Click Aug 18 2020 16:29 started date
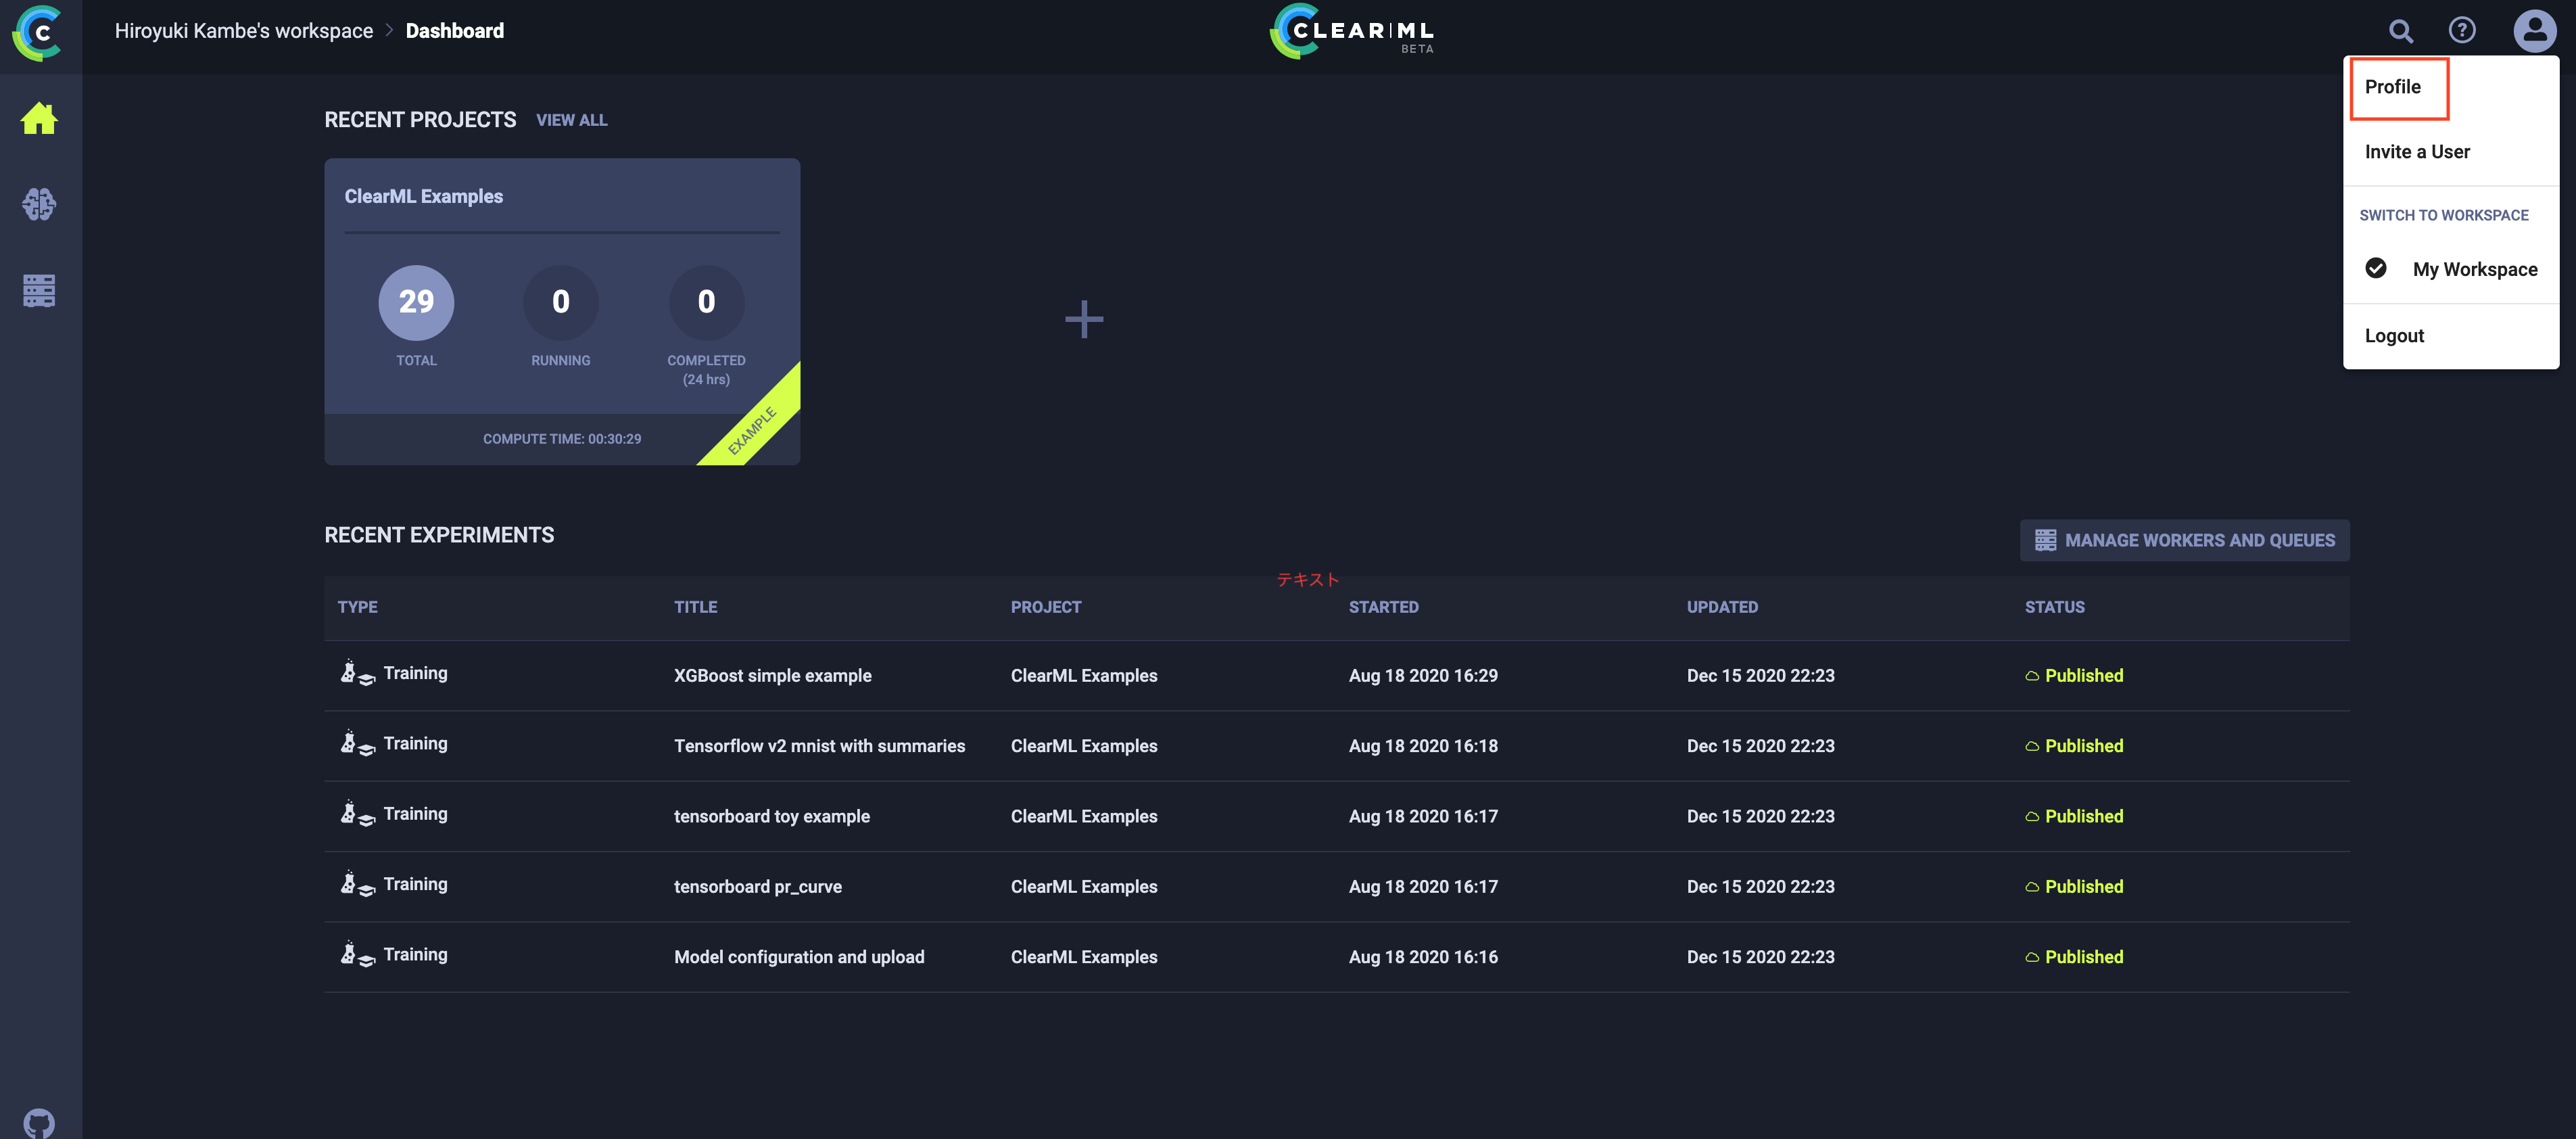The width and height of the screenshot is (2576, 1139). (x=1422, y=676)
